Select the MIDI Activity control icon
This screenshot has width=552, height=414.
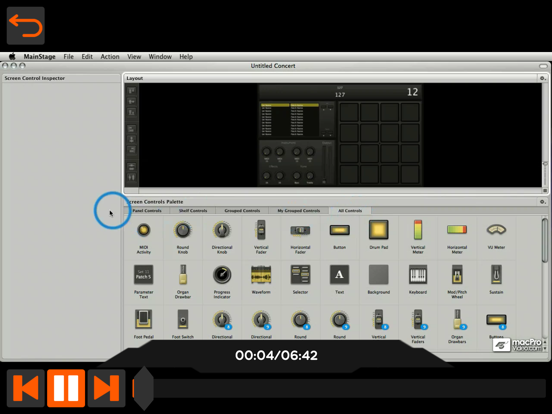click(144, 230)
